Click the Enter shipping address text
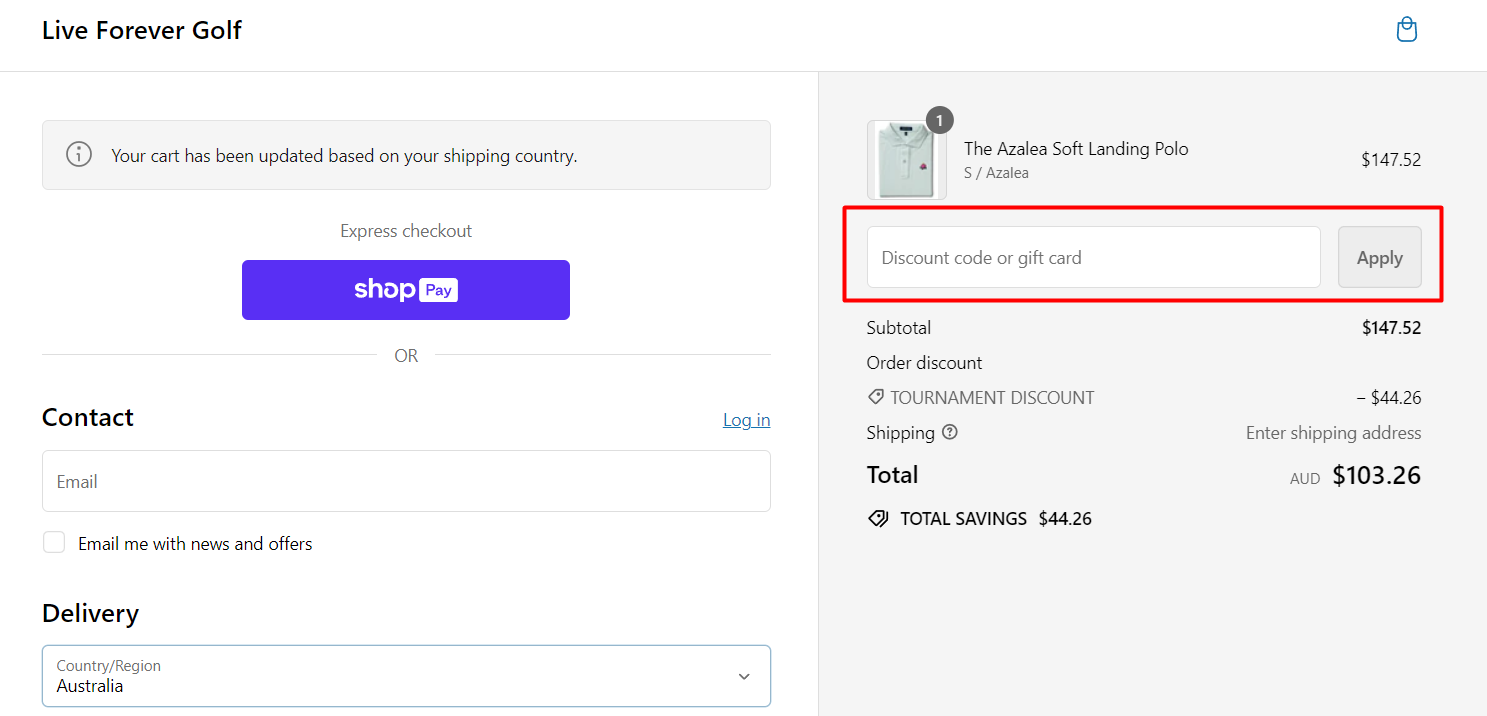This screenshot has width=1487, height=716. coord(1333,433)
